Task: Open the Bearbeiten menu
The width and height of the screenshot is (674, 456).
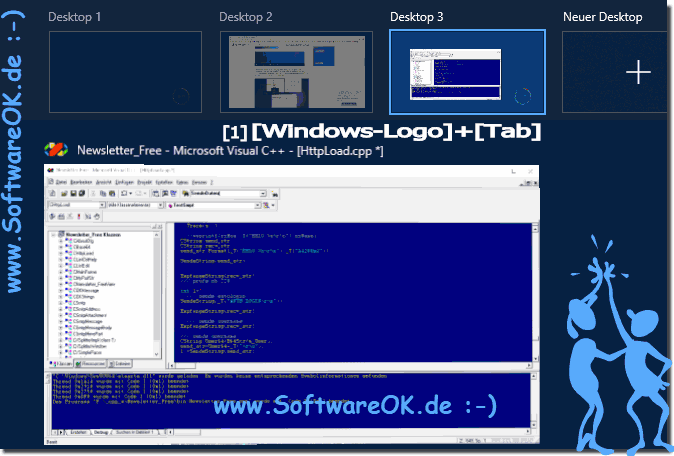Action: tap(81, 182)
